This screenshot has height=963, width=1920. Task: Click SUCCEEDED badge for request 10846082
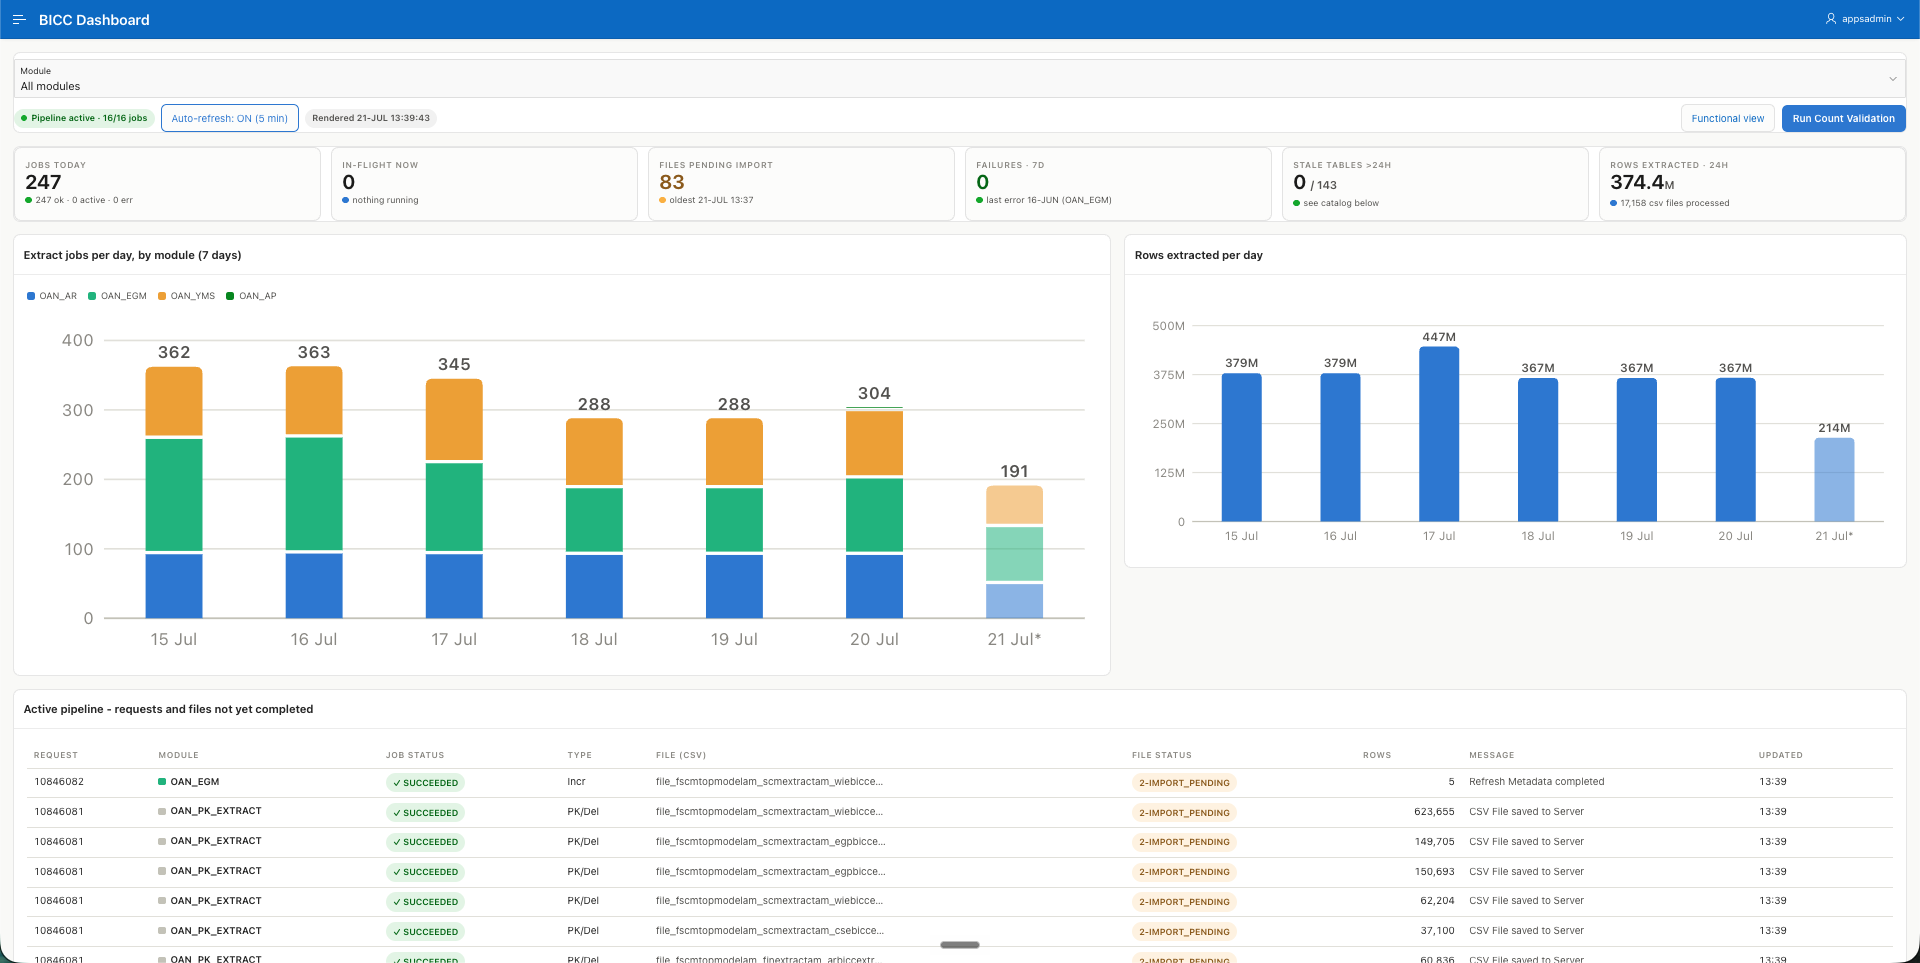[425, 783]
